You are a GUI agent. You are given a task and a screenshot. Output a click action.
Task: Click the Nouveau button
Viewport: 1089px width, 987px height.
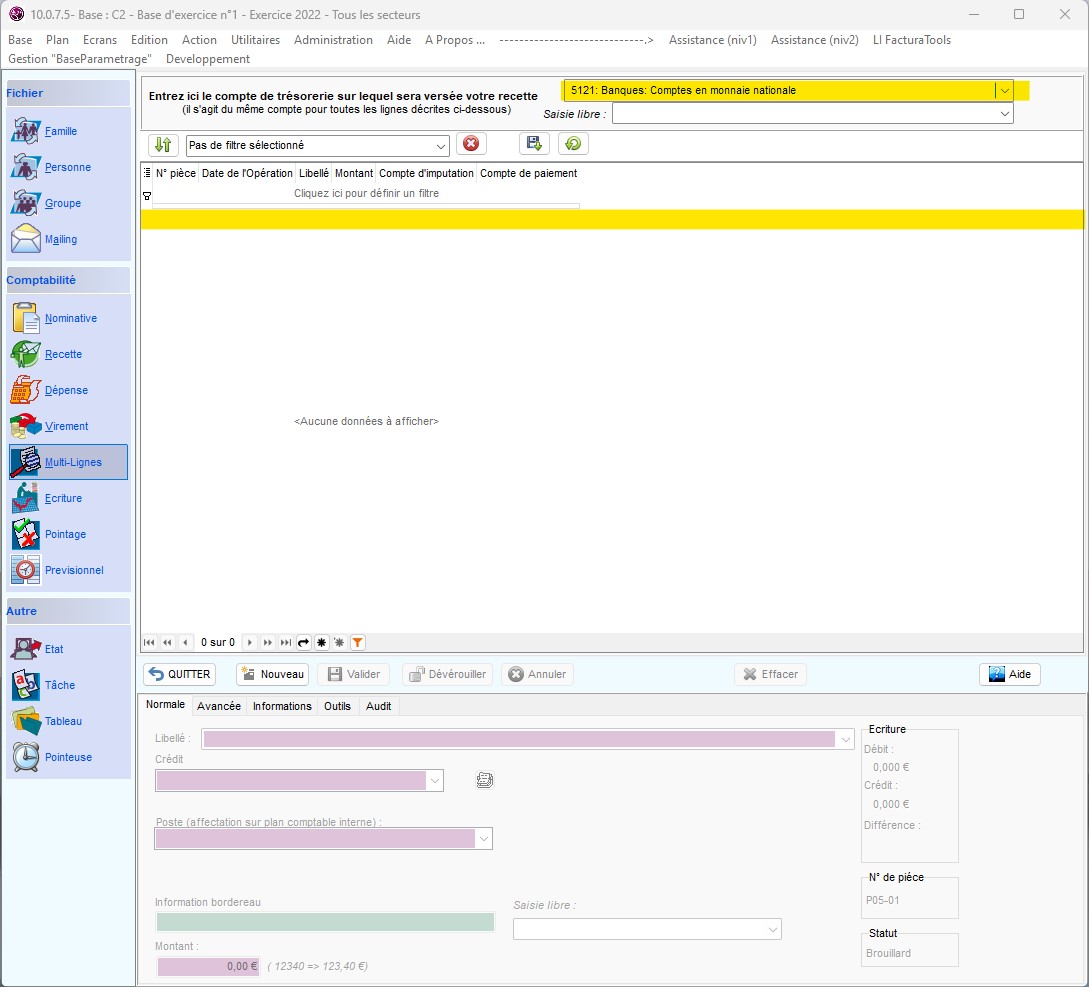pos(272,674)
